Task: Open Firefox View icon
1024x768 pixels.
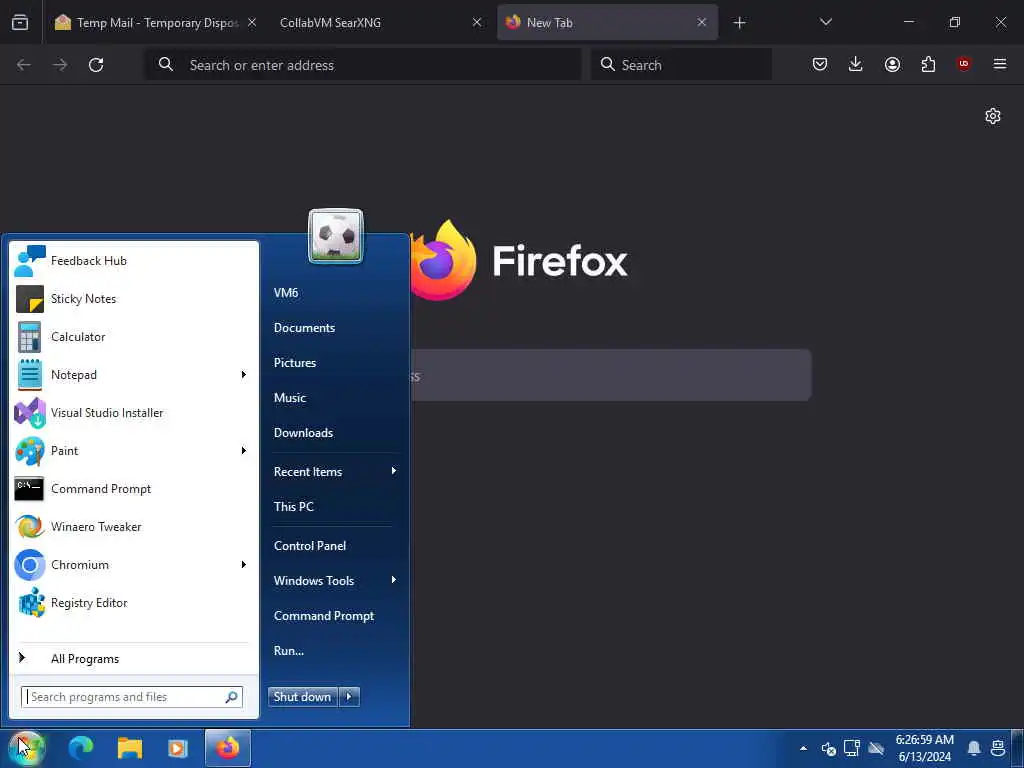Action: [20, 23]
